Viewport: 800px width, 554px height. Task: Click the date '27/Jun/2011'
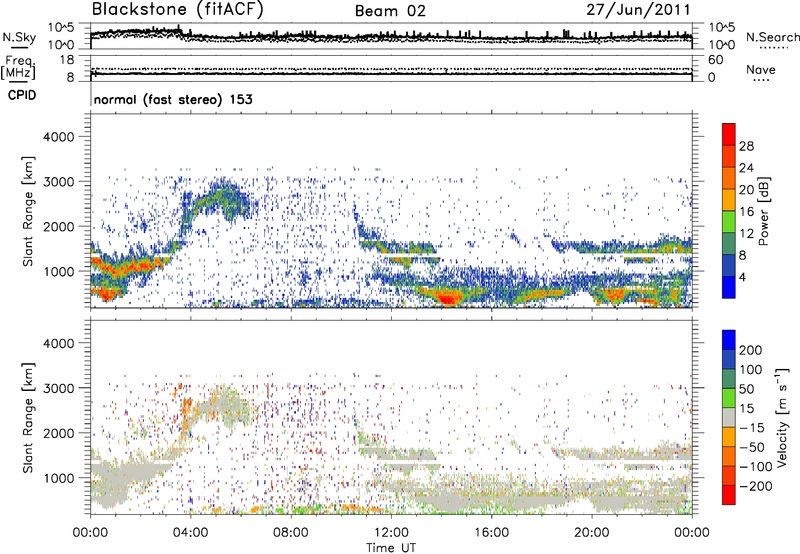point(638,10)
